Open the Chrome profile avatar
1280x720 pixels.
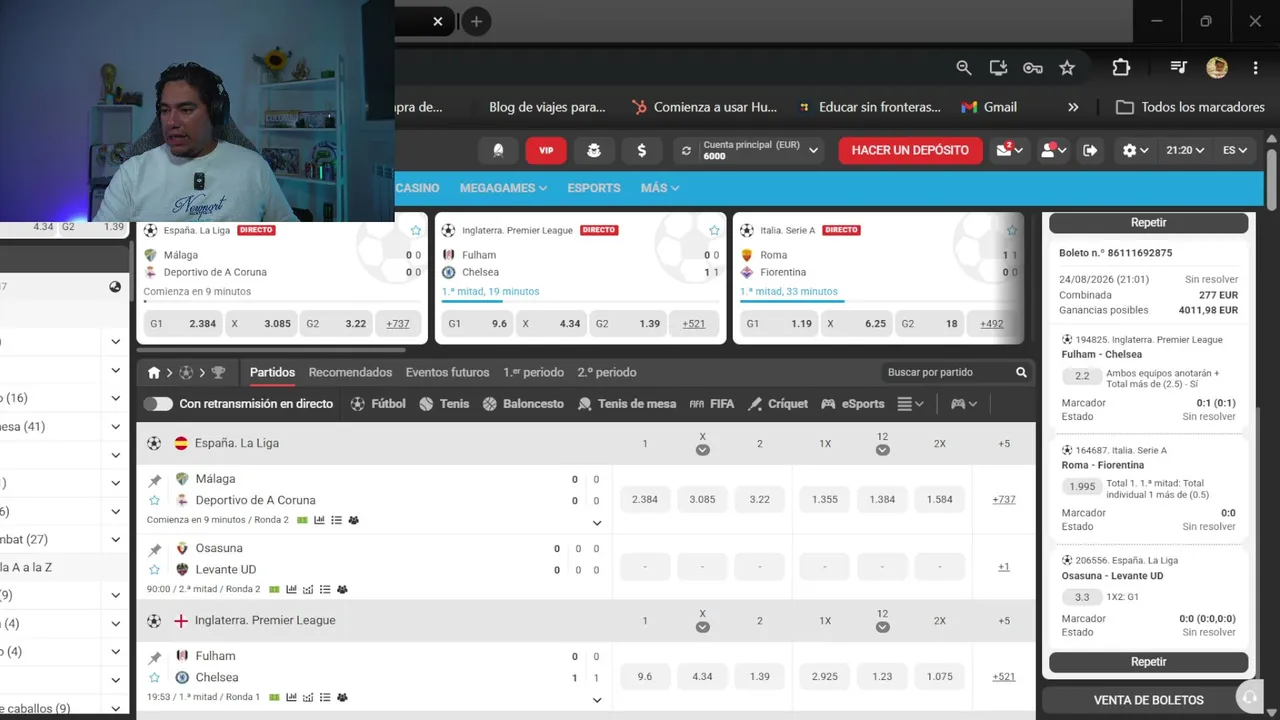point(1217,68)
